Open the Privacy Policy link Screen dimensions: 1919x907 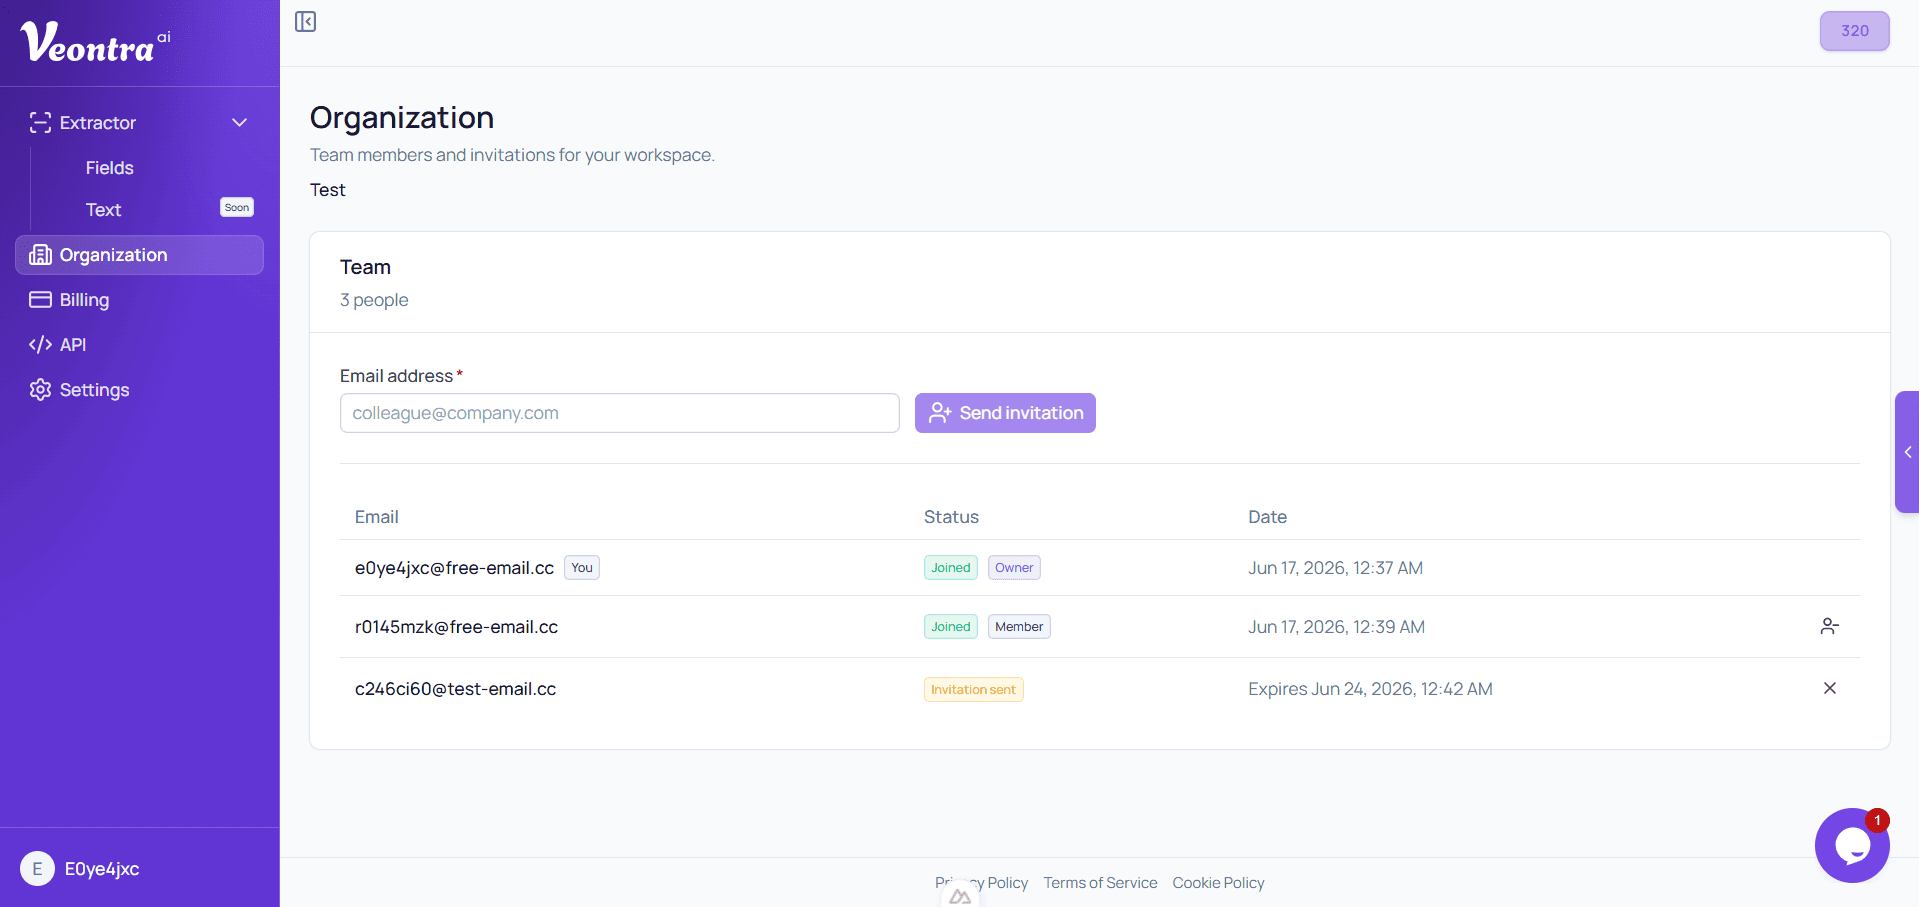pyautogui.click(x=982, y=883)
